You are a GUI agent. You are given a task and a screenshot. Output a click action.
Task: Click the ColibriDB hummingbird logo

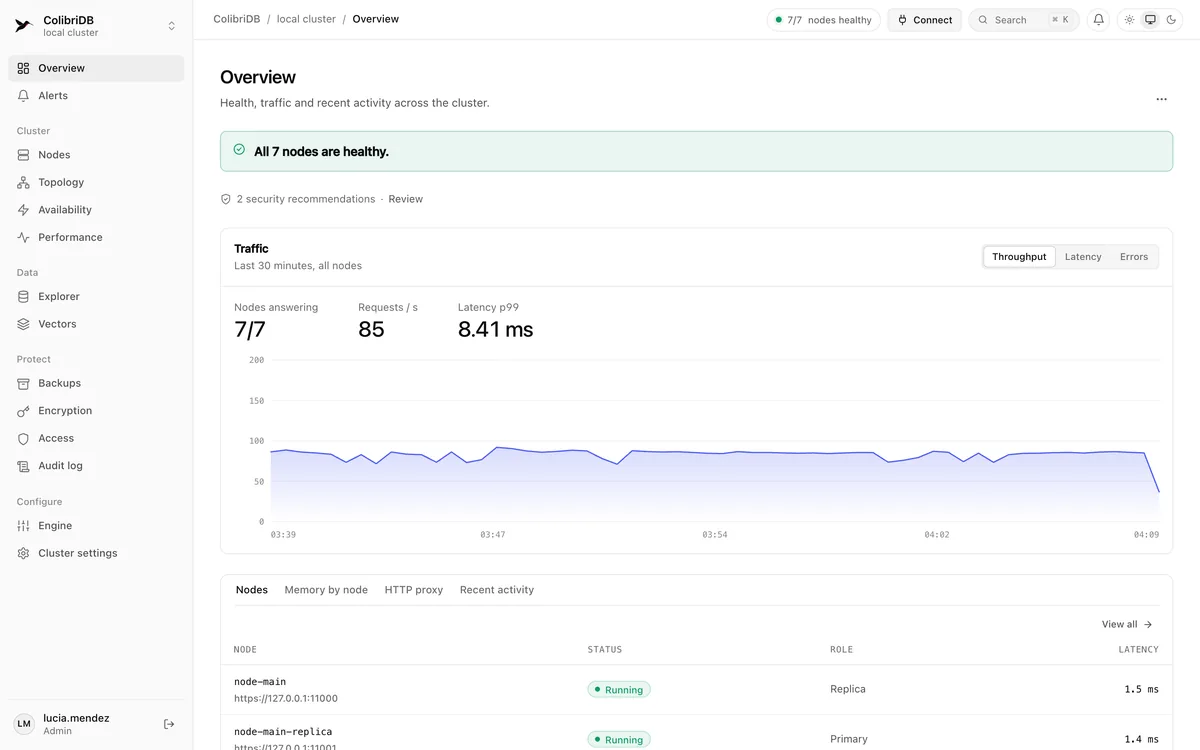[x=23, y=26]
